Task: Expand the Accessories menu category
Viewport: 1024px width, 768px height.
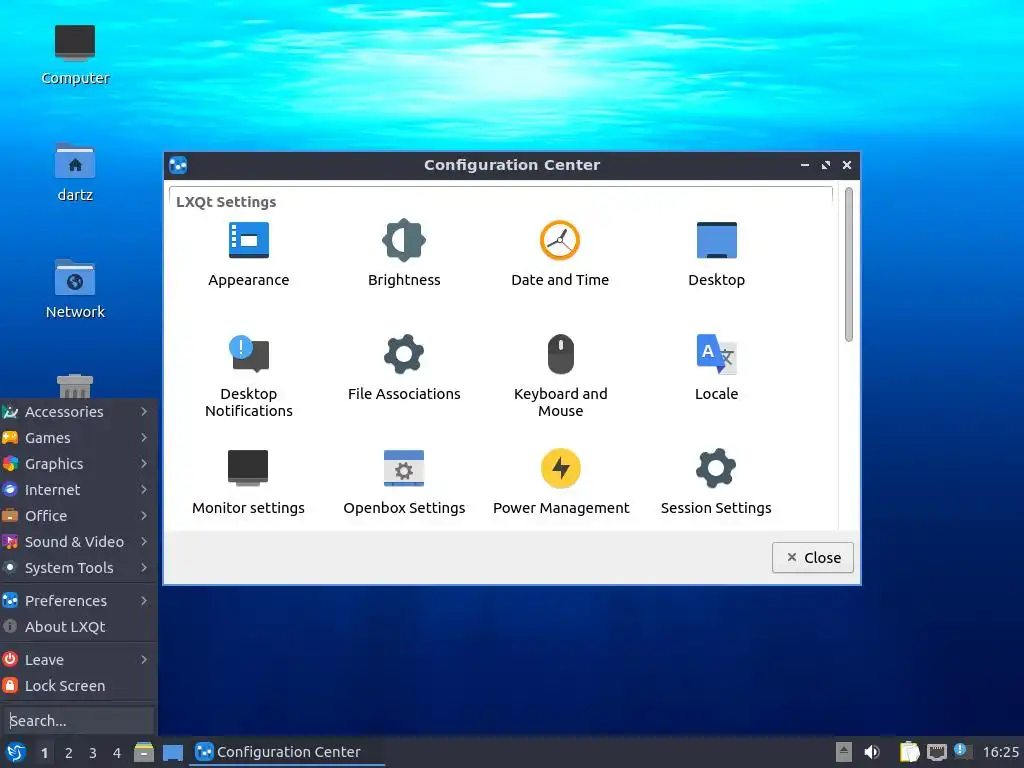Action: 78,411
